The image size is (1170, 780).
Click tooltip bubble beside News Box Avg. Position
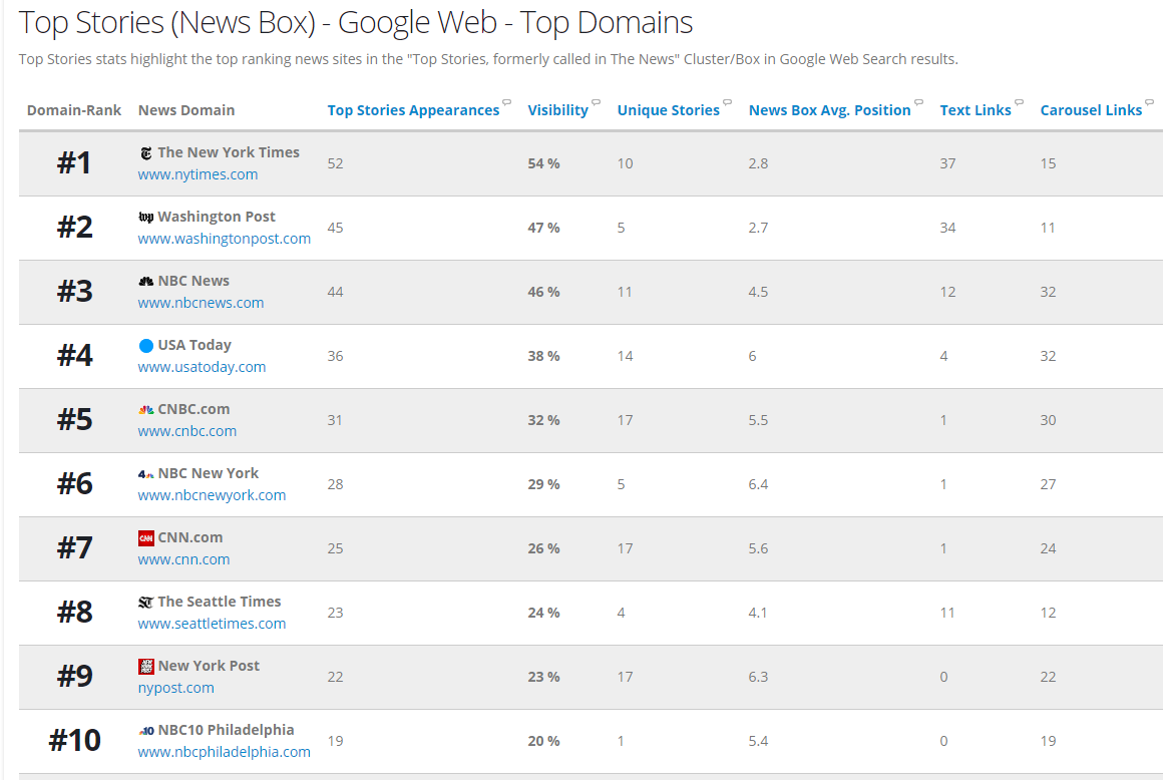(919, 102)
